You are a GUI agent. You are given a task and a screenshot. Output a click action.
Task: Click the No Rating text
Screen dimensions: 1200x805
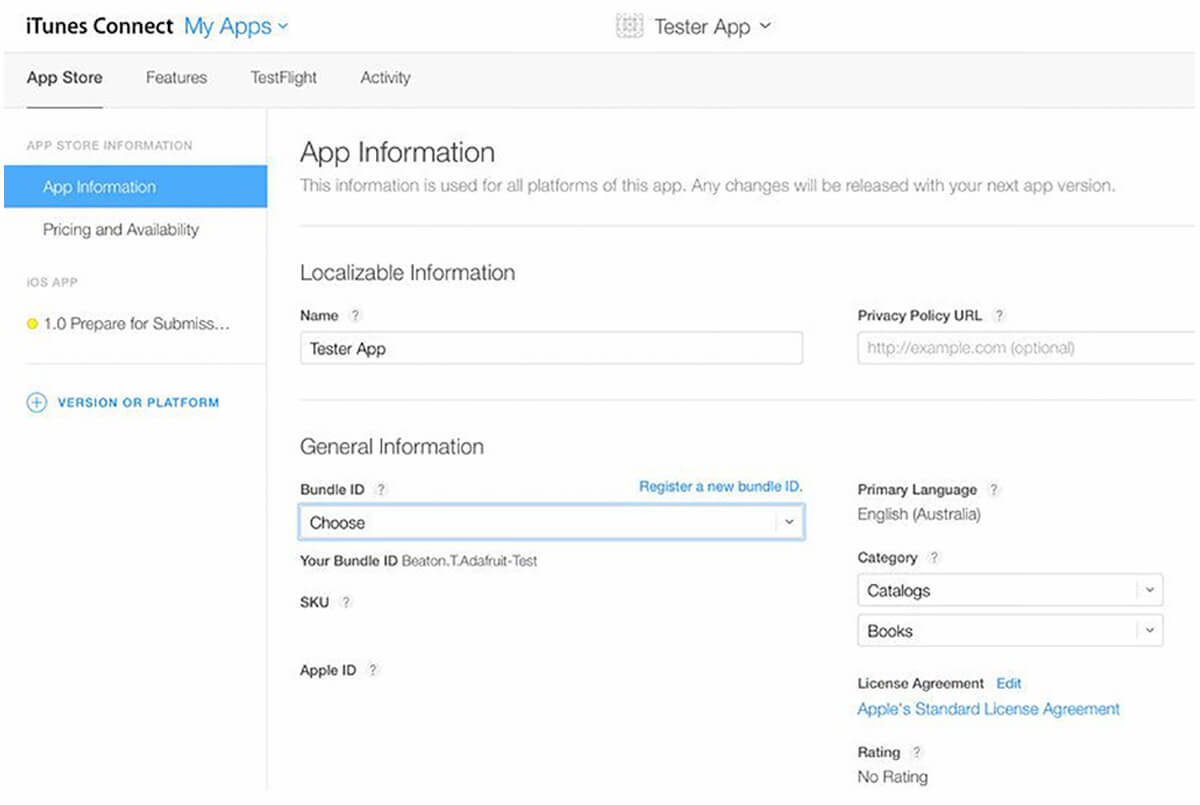point(893,777)
